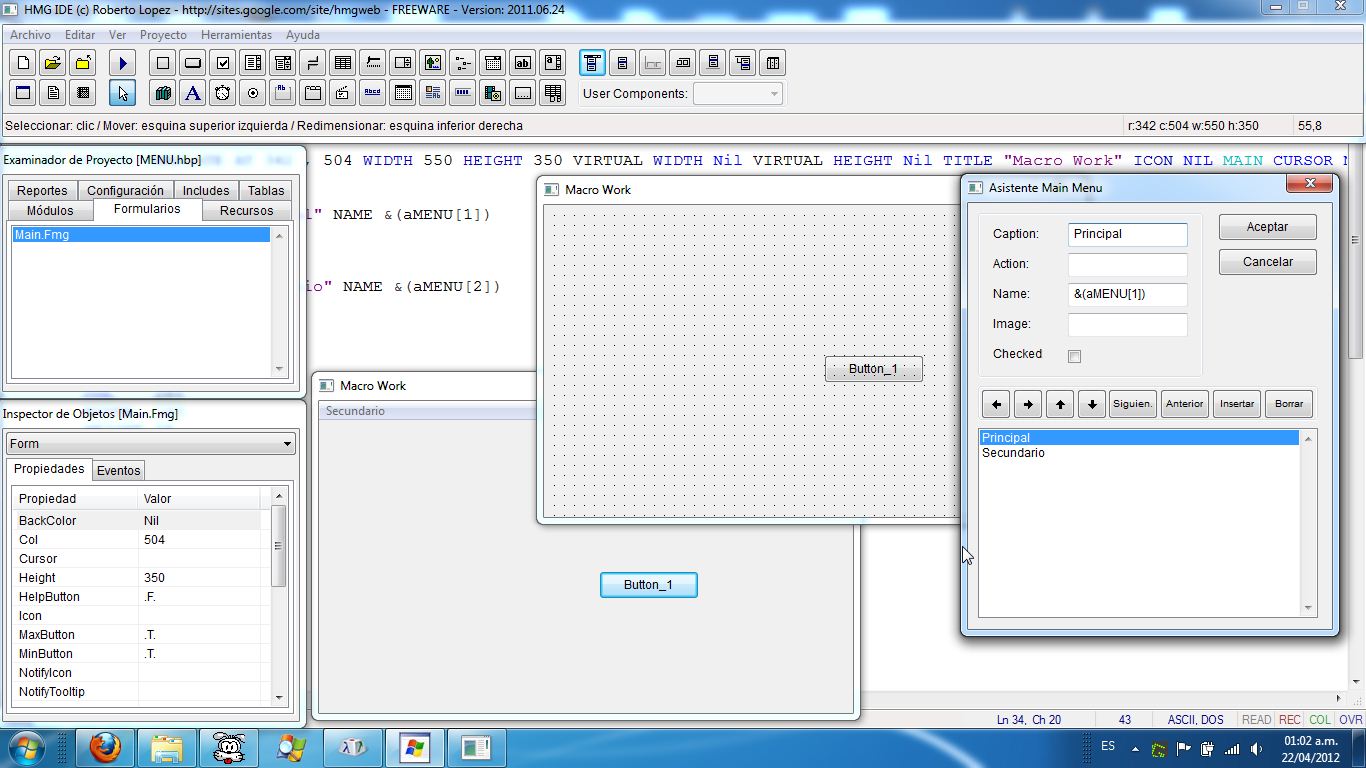1366x768 pixels.
Task: Switch to the Modulos tab in the Project Examiner
Action: [50, 210]
